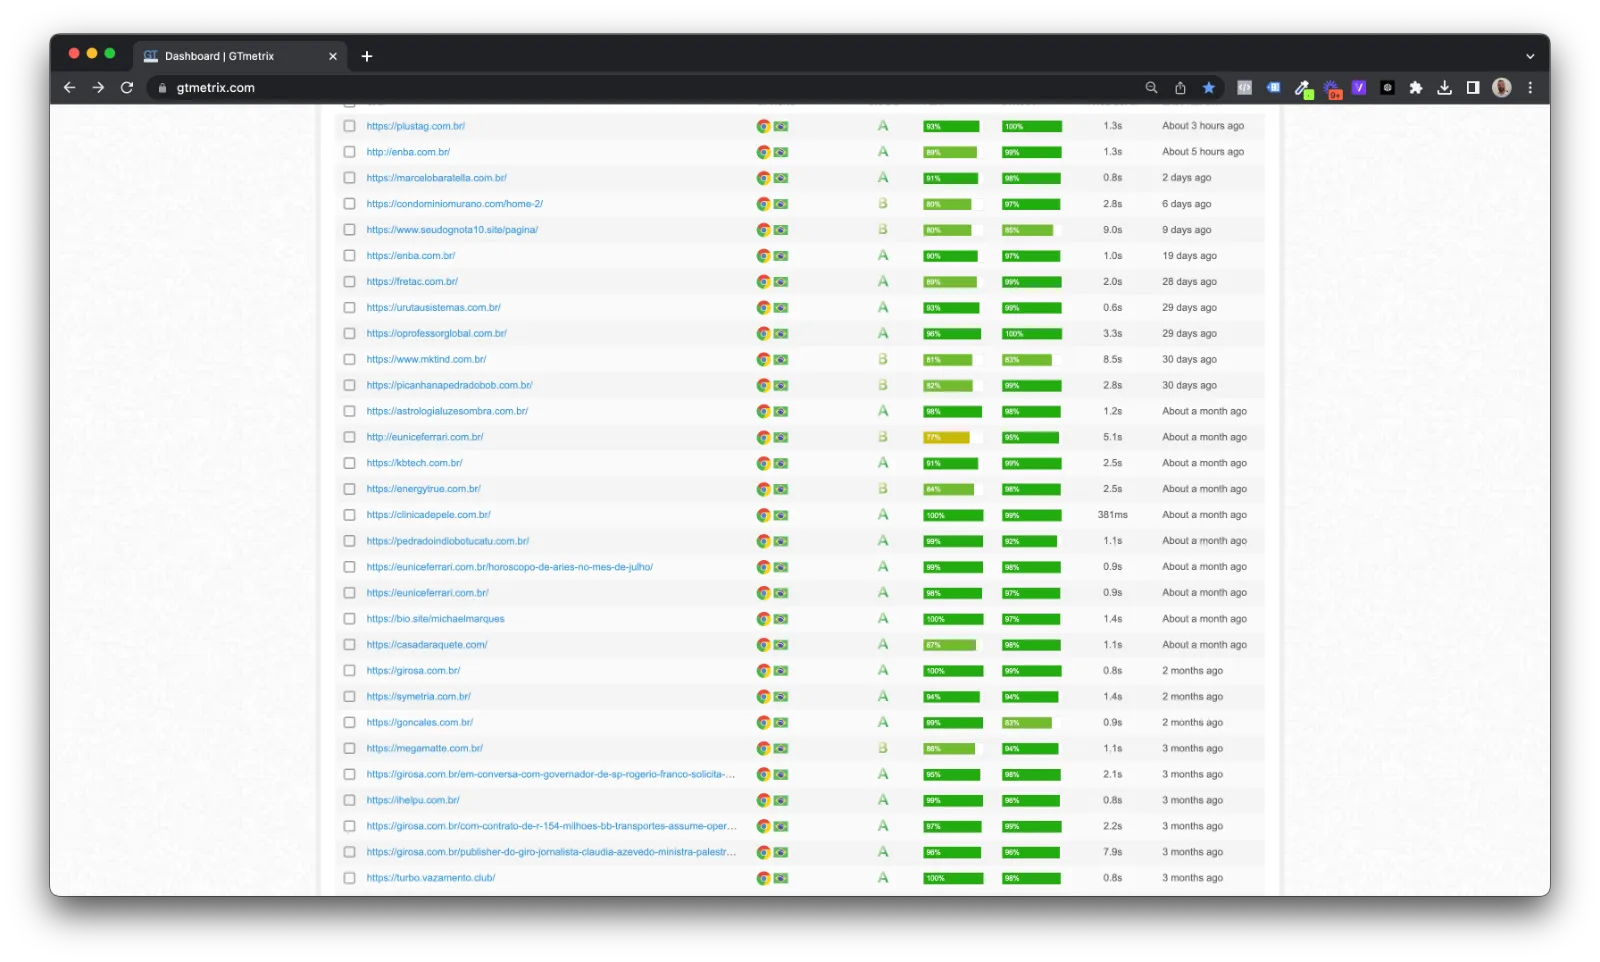Screen dimensions: 1600x962
Task: Click "19 days ago" timestamp
Action: pos(1189,256)
